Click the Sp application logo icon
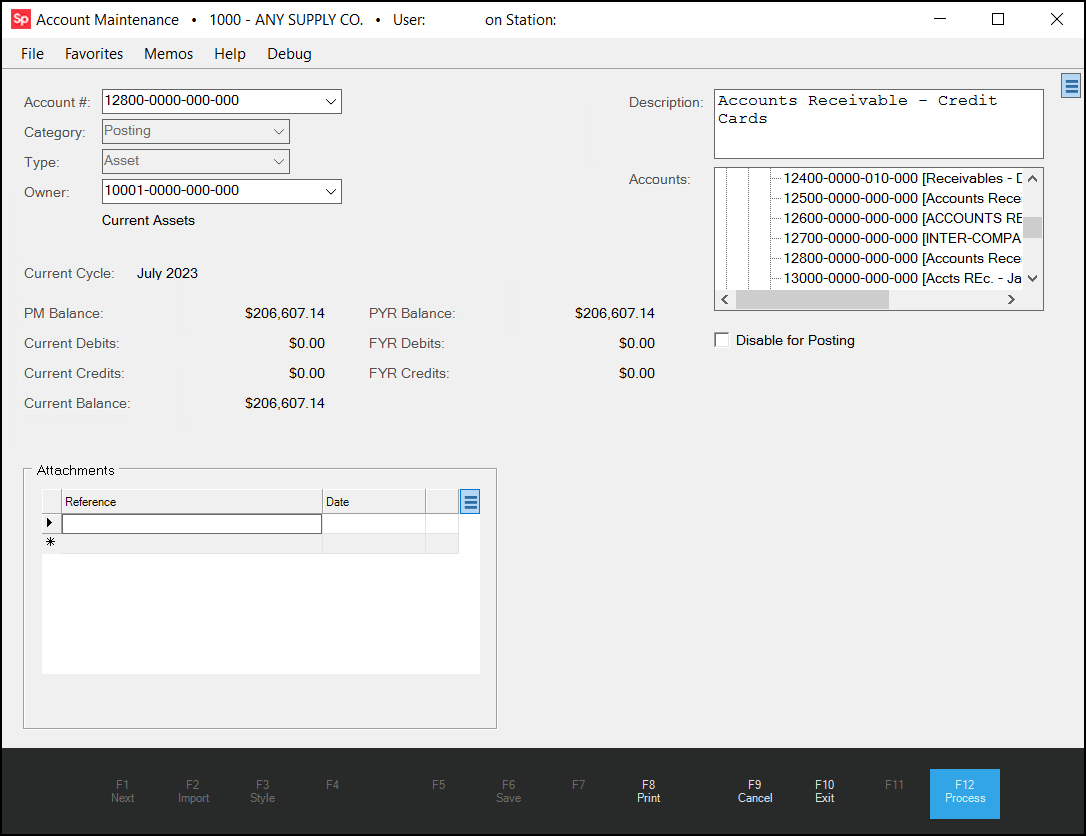 [20, 19]
